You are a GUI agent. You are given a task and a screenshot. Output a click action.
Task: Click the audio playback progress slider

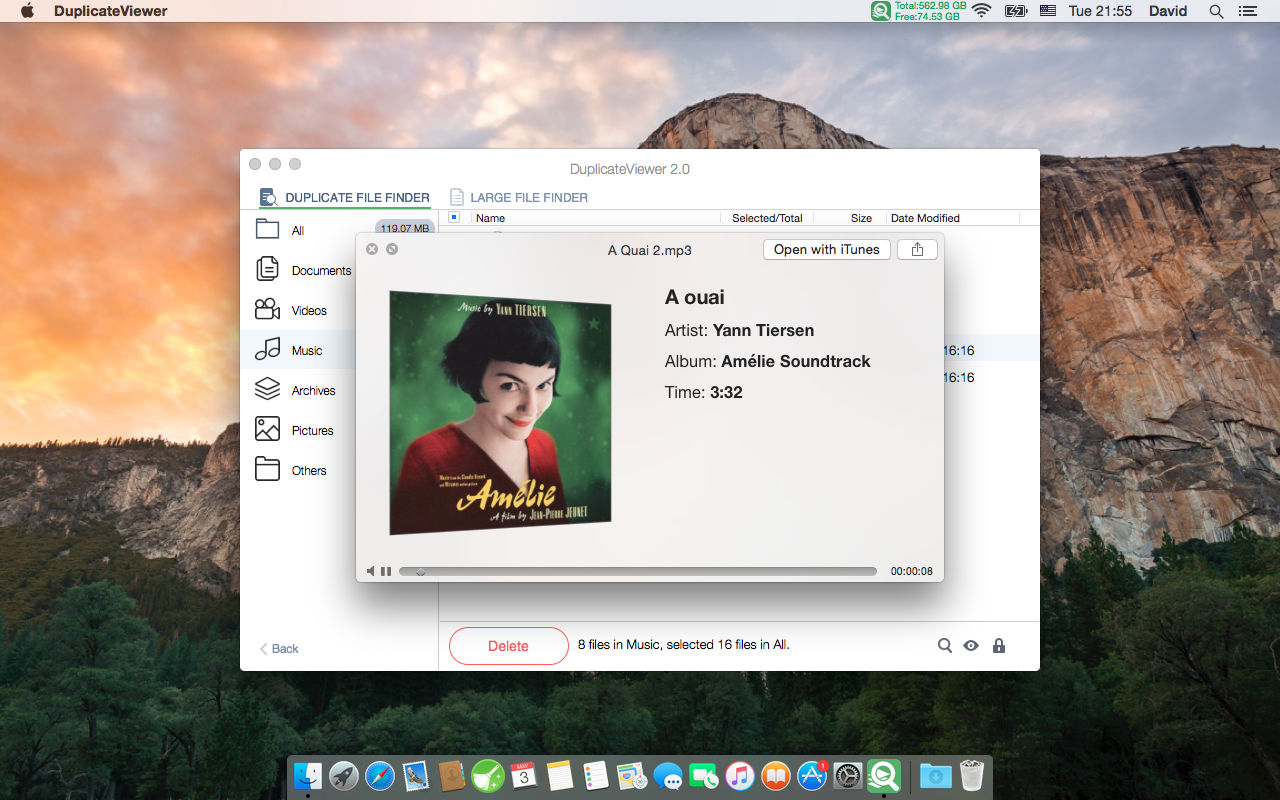(x=638, y=572)
